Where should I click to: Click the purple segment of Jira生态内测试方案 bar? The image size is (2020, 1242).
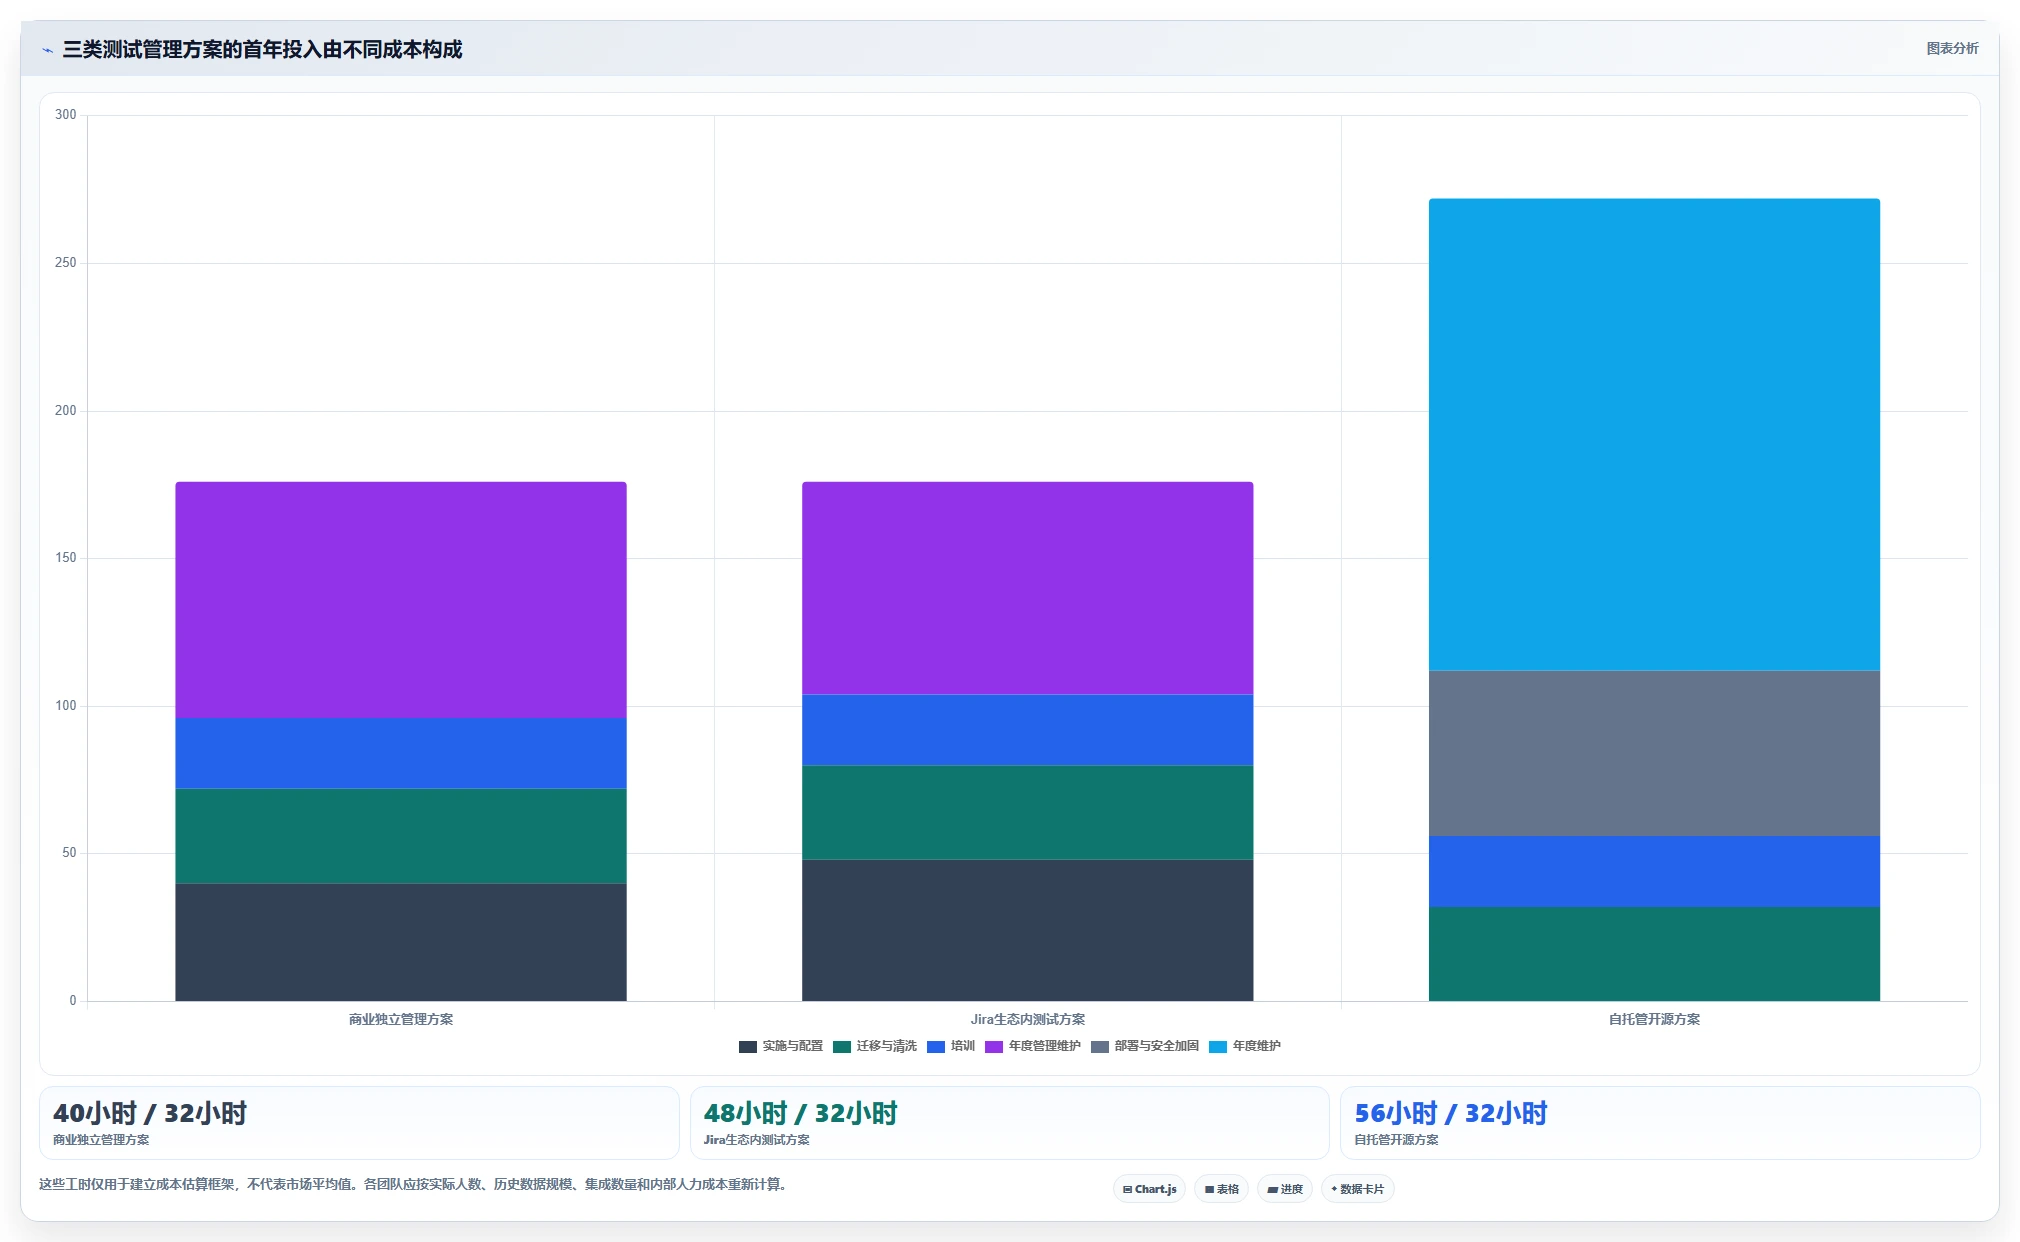pyautogui.click(x=1027, y=588)
